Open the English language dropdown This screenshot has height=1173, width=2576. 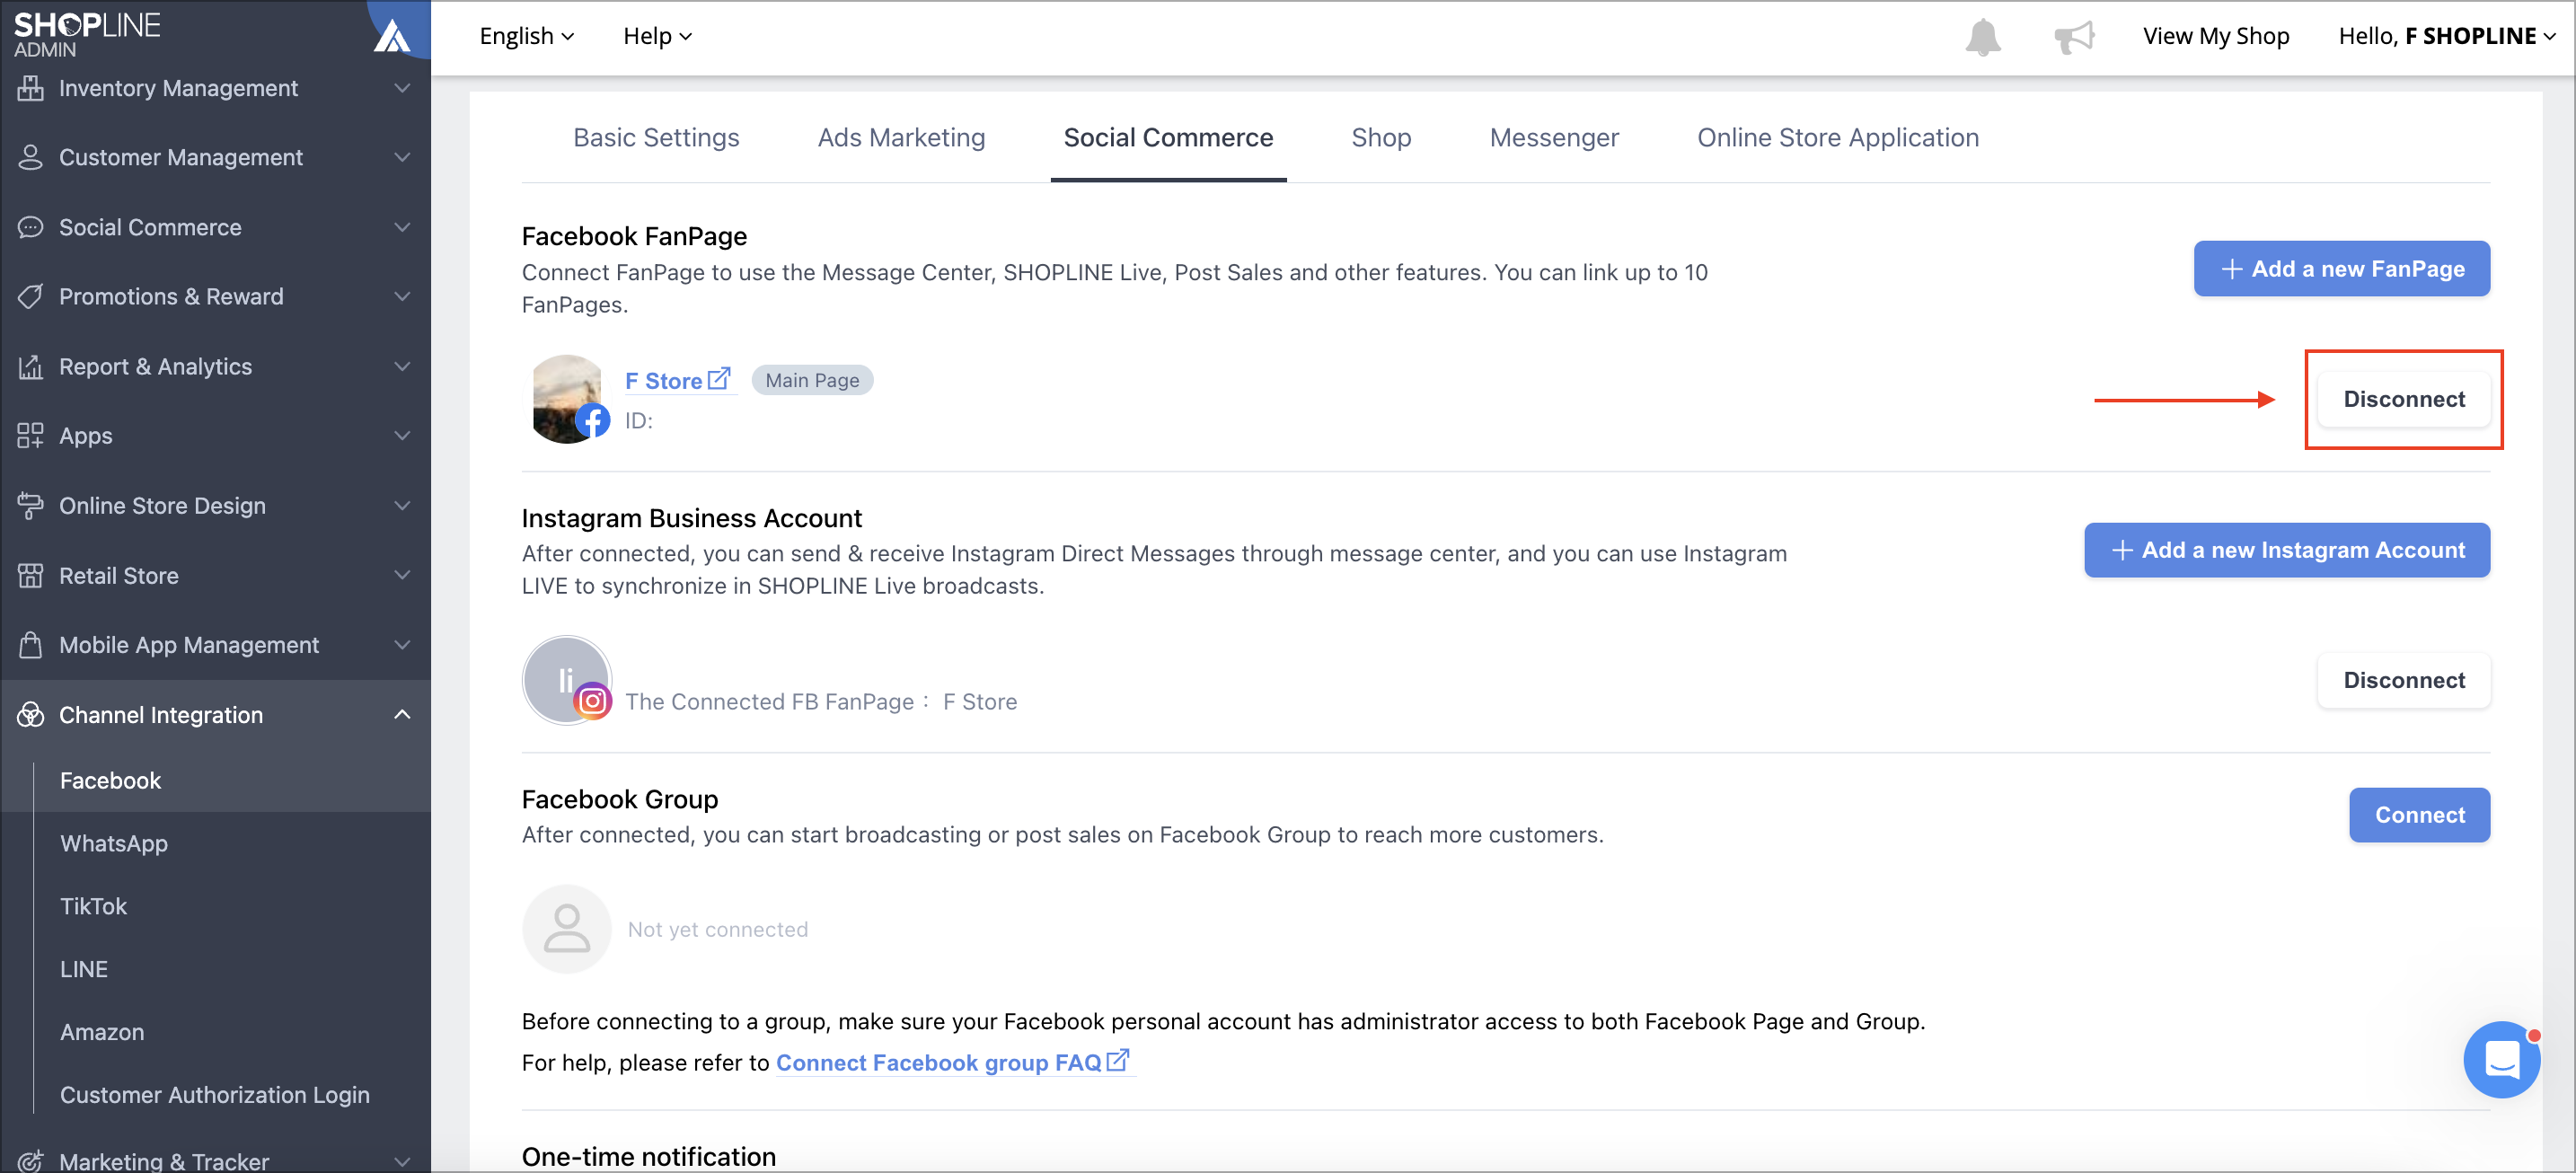[x=526, y=36]
